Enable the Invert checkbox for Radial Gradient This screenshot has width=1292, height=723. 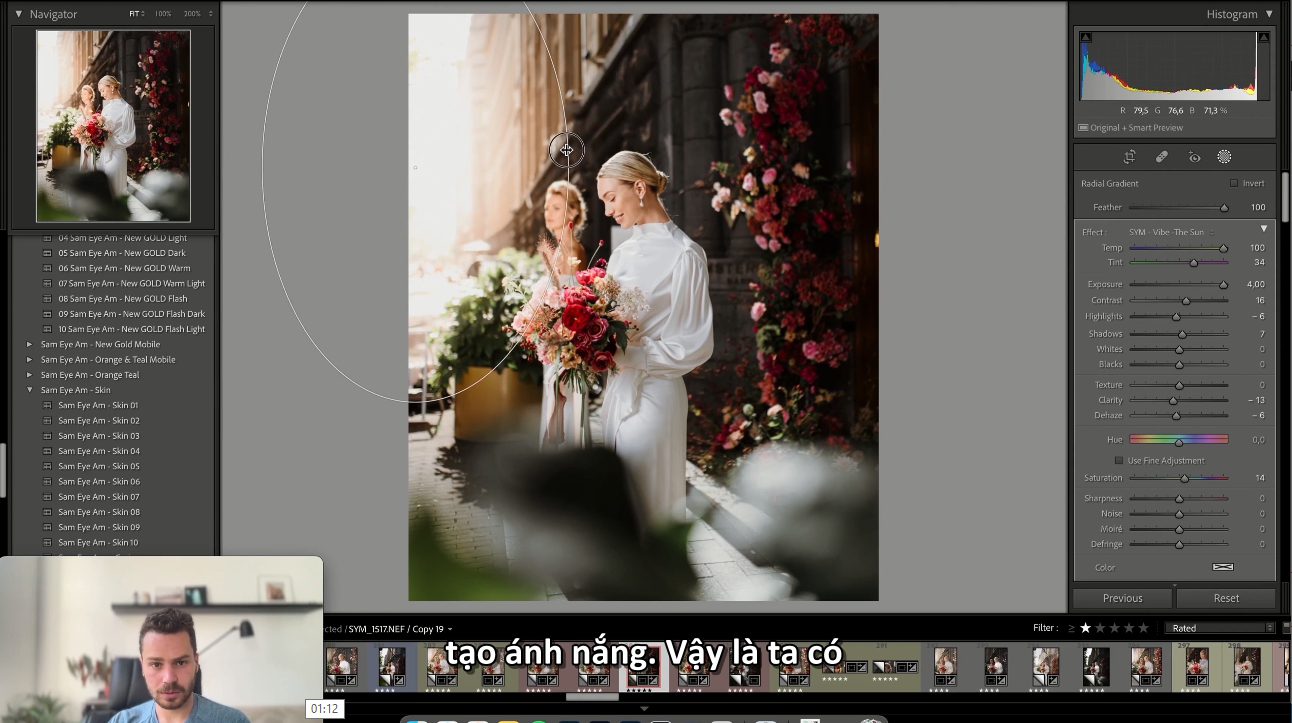[x=1234, y=184]
